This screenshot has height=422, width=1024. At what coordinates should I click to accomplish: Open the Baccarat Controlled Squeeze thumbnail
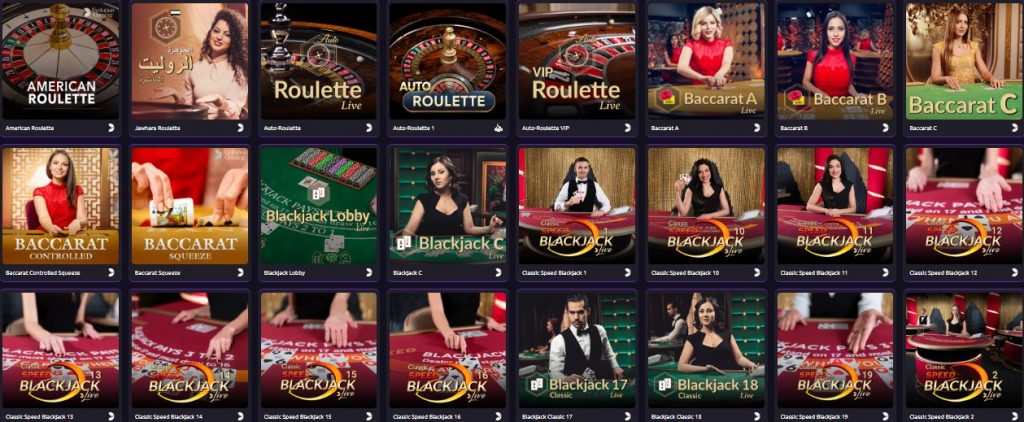[60, 206]
